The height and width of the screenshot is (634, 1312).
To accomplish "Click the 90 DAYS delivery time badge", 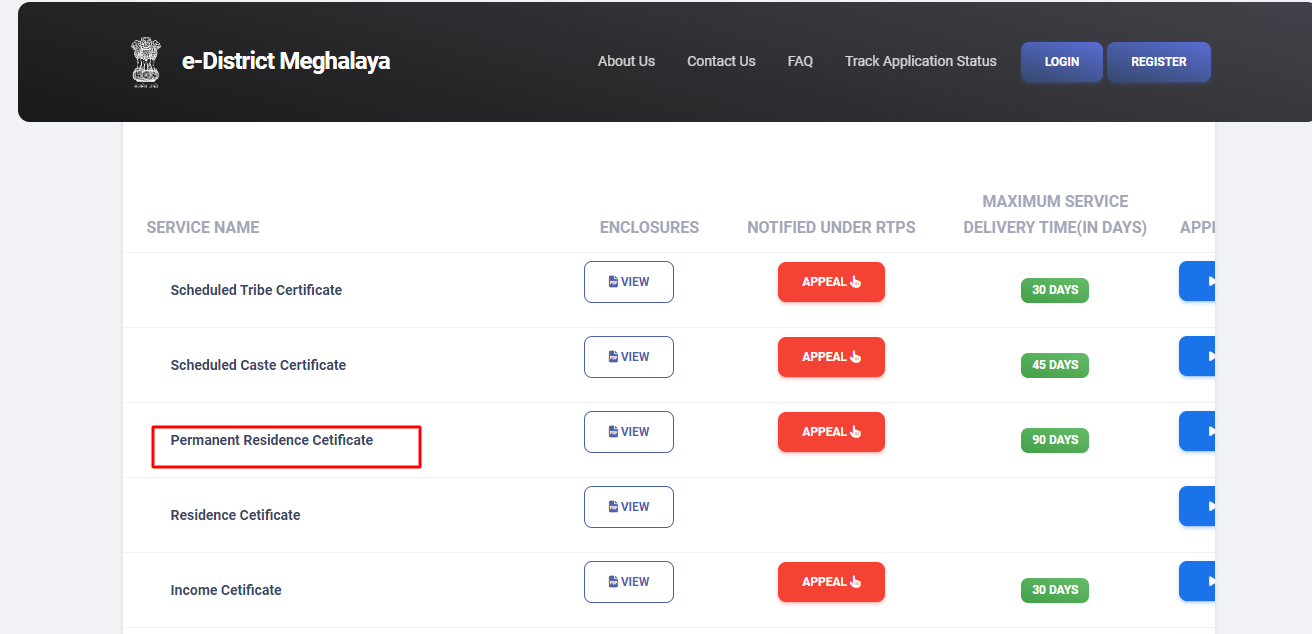I will point(1054,440).
